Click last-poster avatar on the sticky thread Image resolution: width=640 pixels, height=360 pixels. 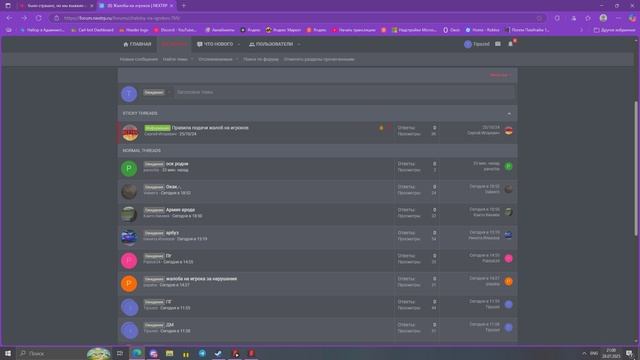click(x=509, y=131)
